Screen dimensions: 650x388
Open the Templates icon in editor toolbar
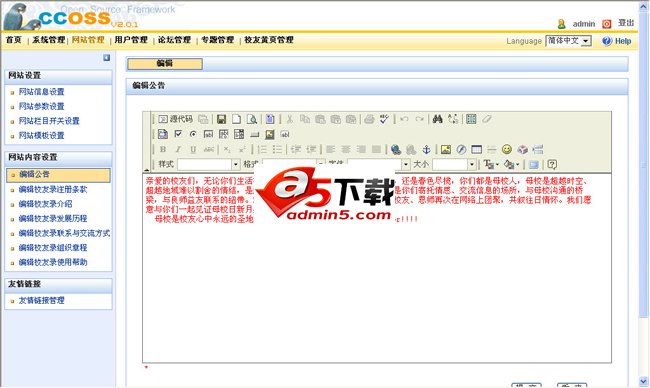pyautogui.click(x=270, y=119)
